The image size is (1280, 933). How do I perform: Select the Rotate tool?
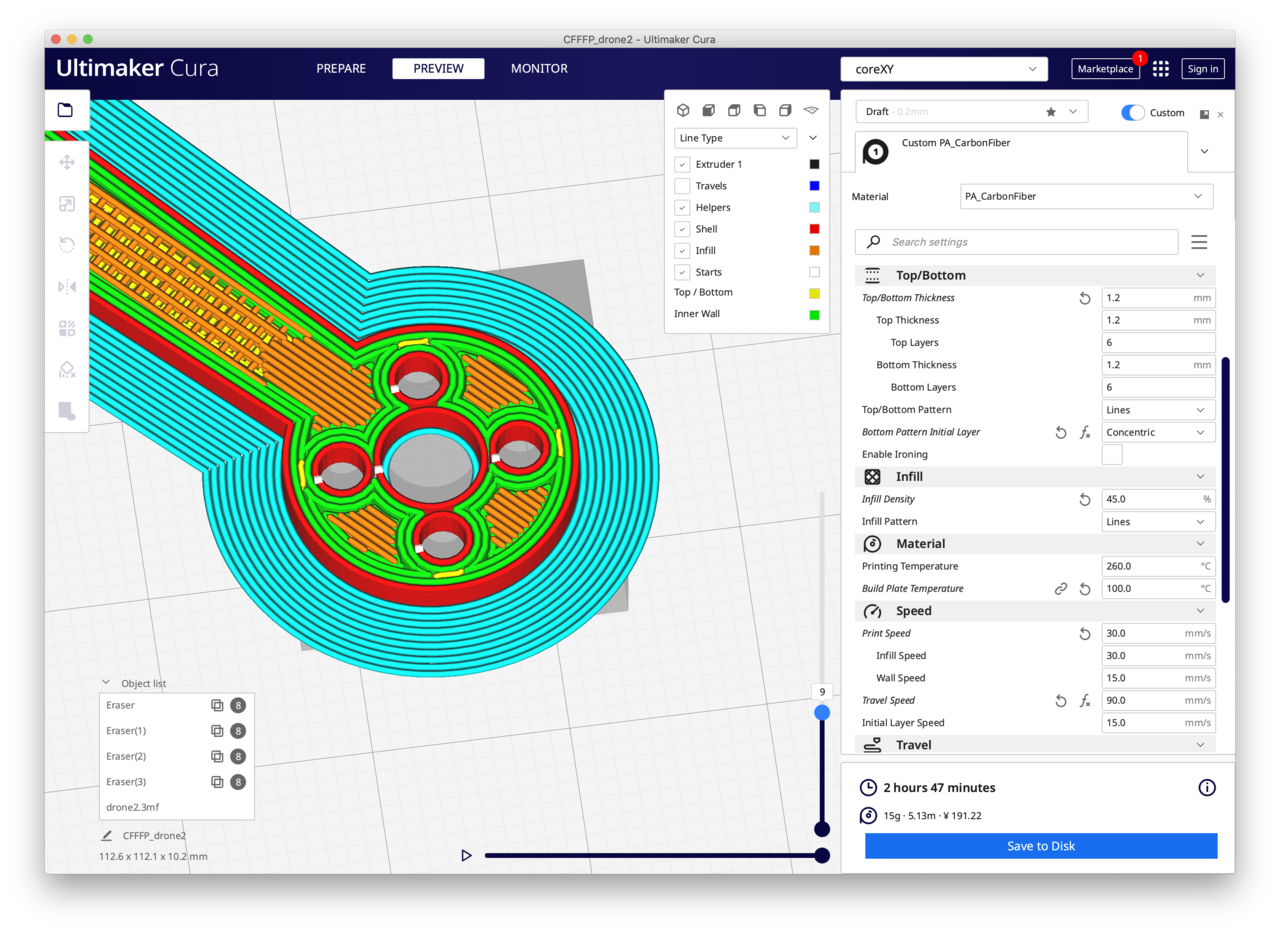tap(67, 245)
